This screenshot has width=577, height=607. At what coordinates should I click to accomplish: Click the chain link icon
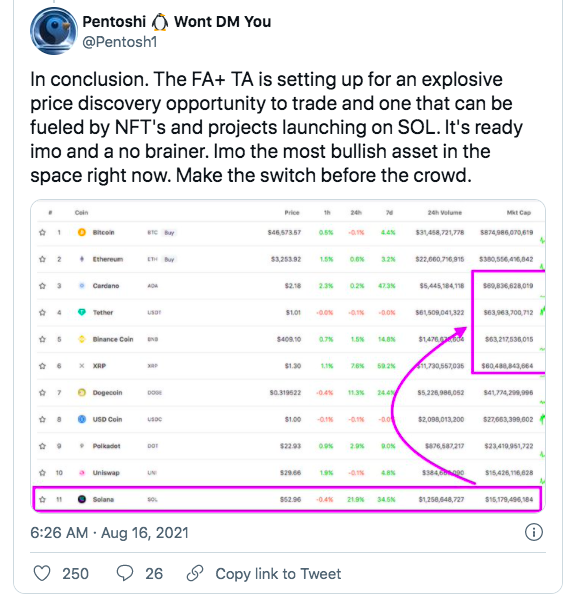195,573
